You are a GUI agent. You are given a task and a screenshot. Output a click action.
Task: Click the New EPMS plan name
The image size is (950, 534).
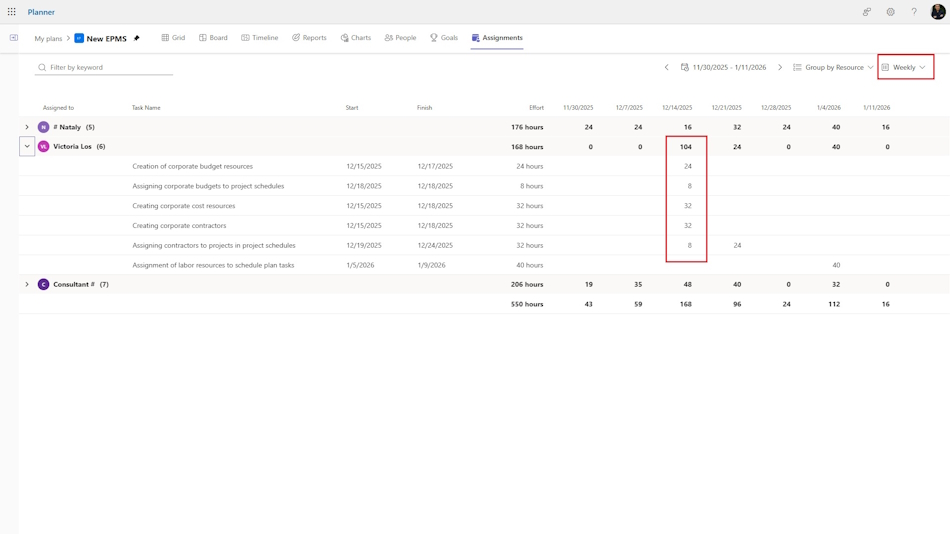click(x=107, y=38)
